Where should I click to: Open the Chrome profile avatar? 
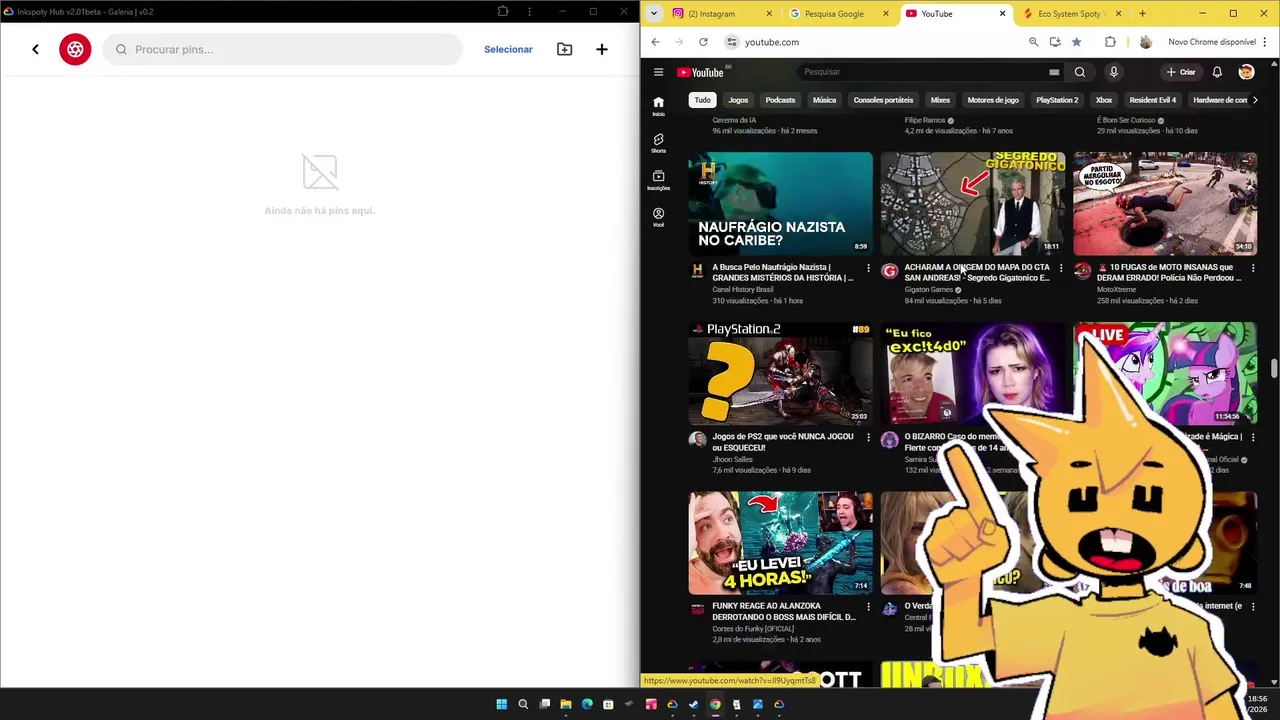tap(1146, 42)
